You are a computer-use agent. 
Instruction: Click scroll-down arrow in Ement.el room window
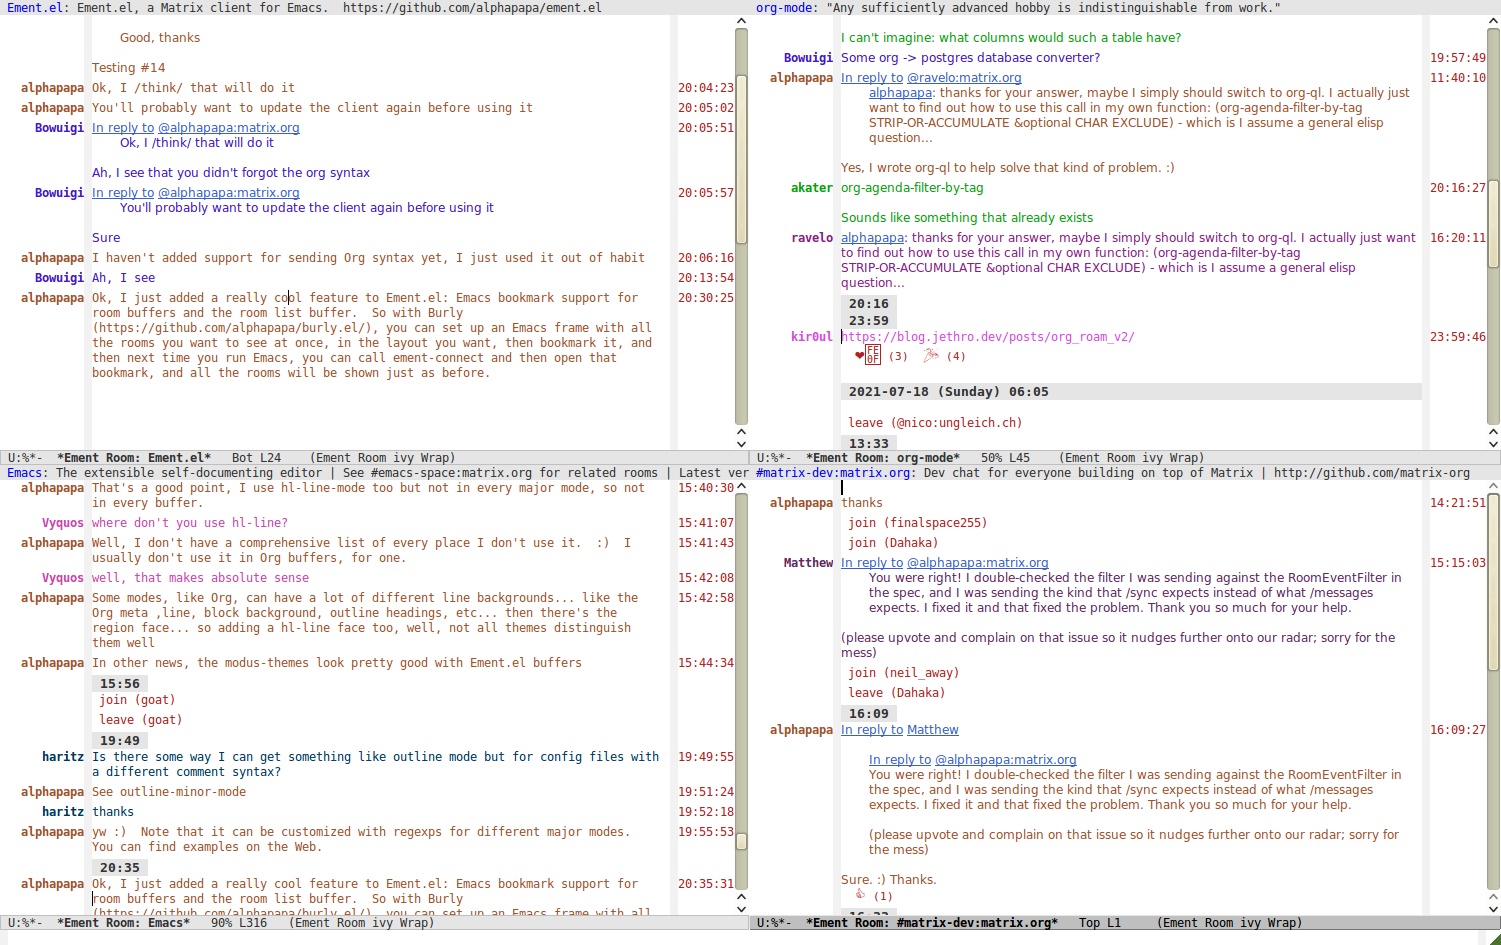741,443
